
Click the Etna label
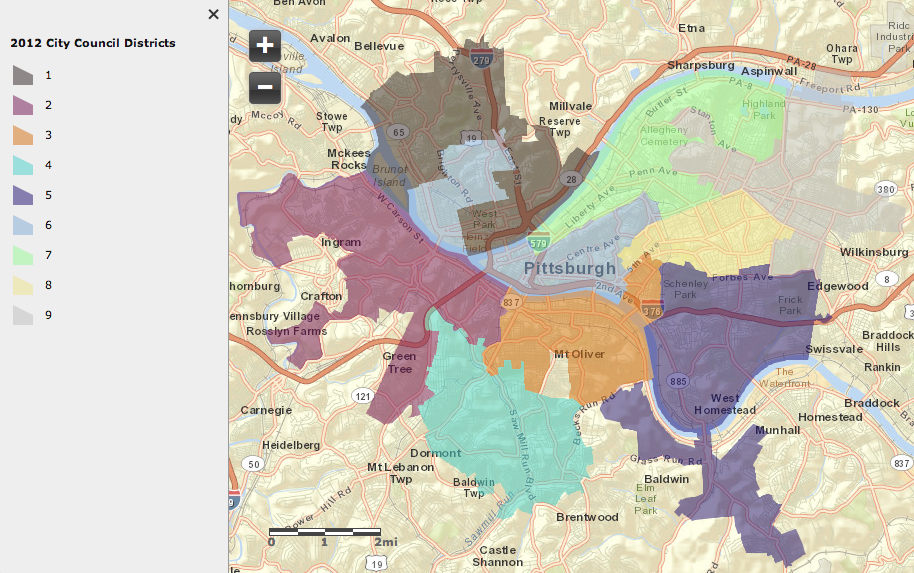[x=691, y=28]
